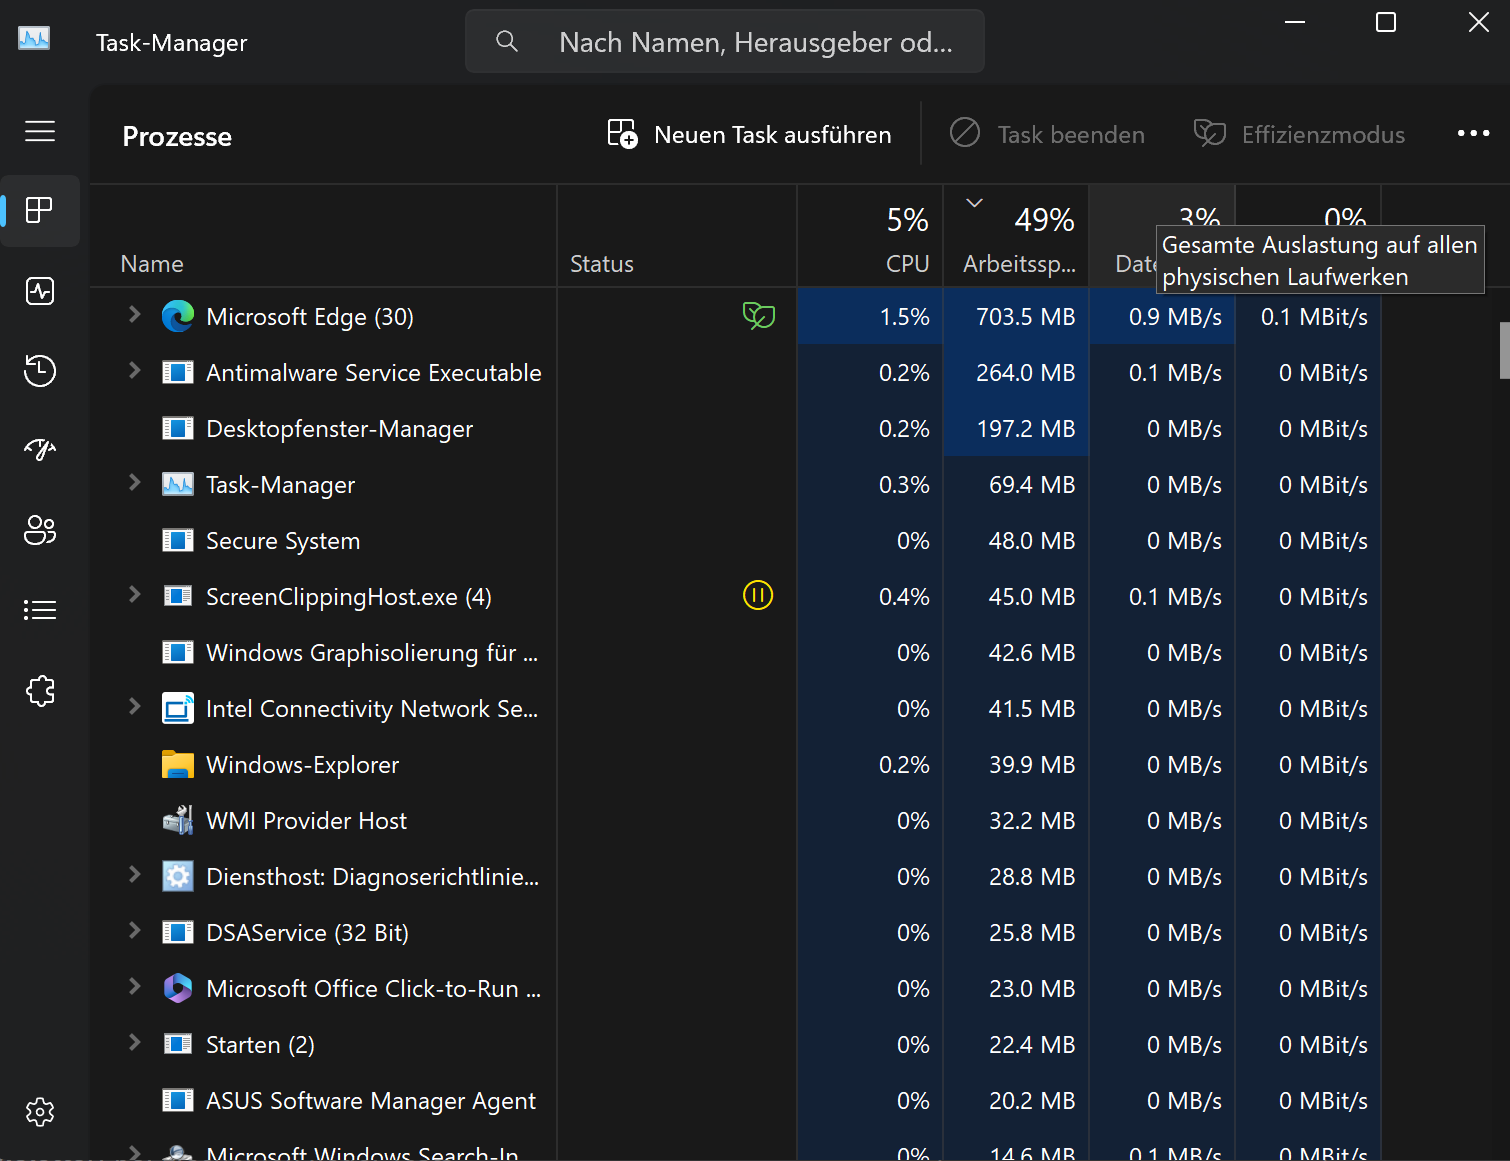Expand the ScreenClippingHost.exe (4) group

coord(134,595)
